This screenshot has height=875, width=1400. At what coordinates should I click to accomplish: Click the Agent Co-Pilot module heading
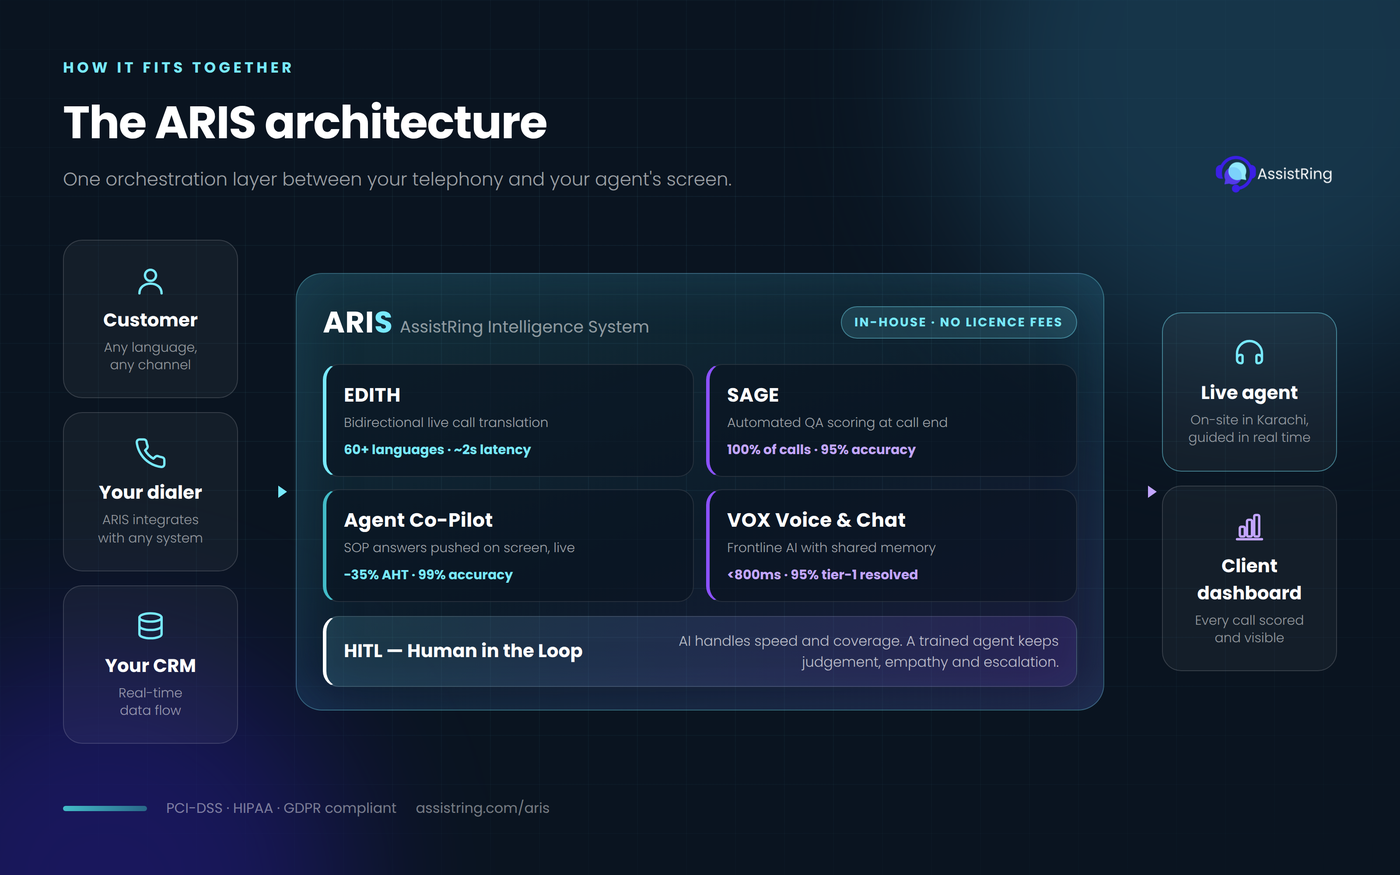tap(418, 520)
